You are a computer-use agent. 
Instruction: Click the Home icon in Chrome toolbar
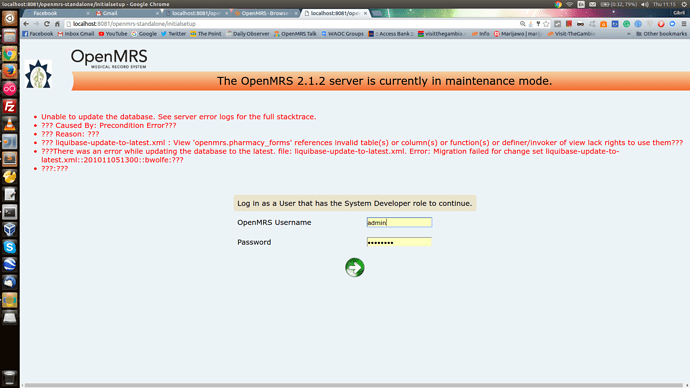coord(57,24)
